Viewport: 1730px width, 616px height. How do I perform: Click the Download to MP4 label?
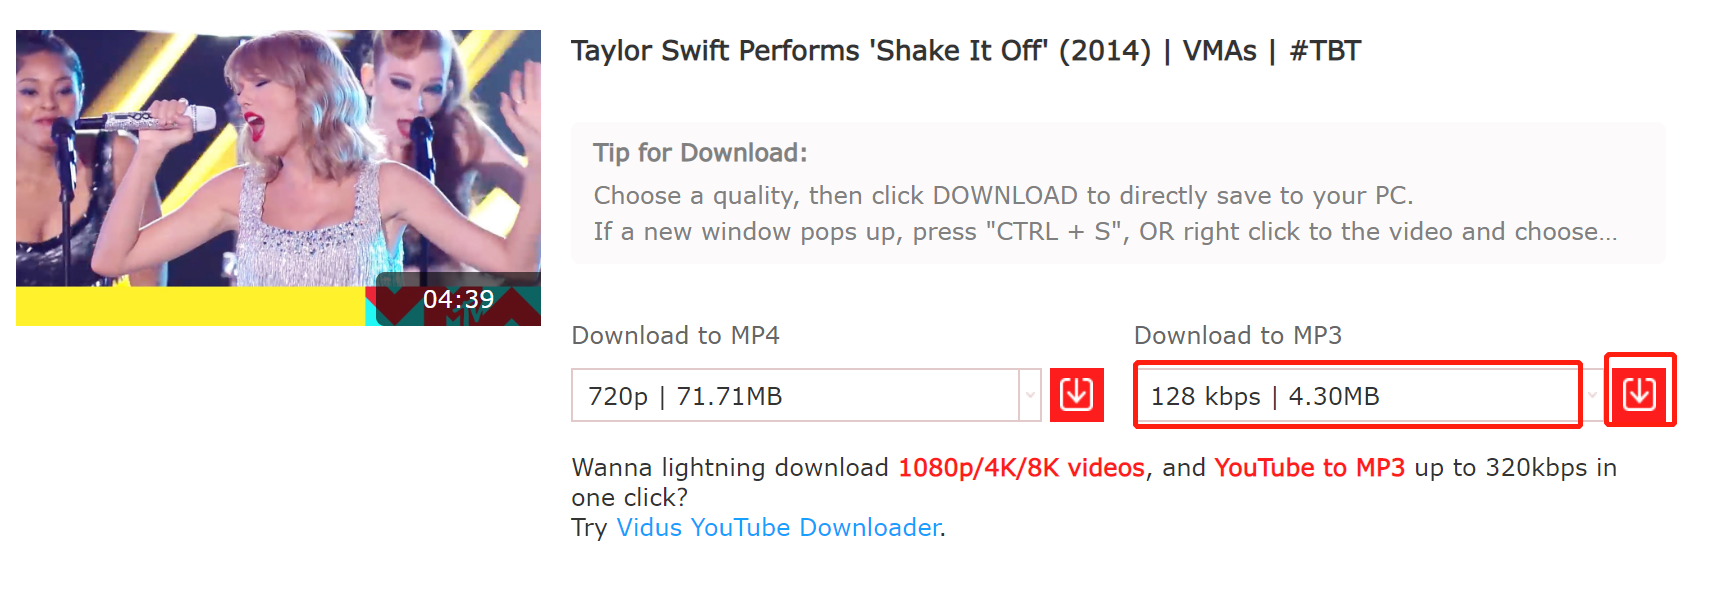coord(676,335)
